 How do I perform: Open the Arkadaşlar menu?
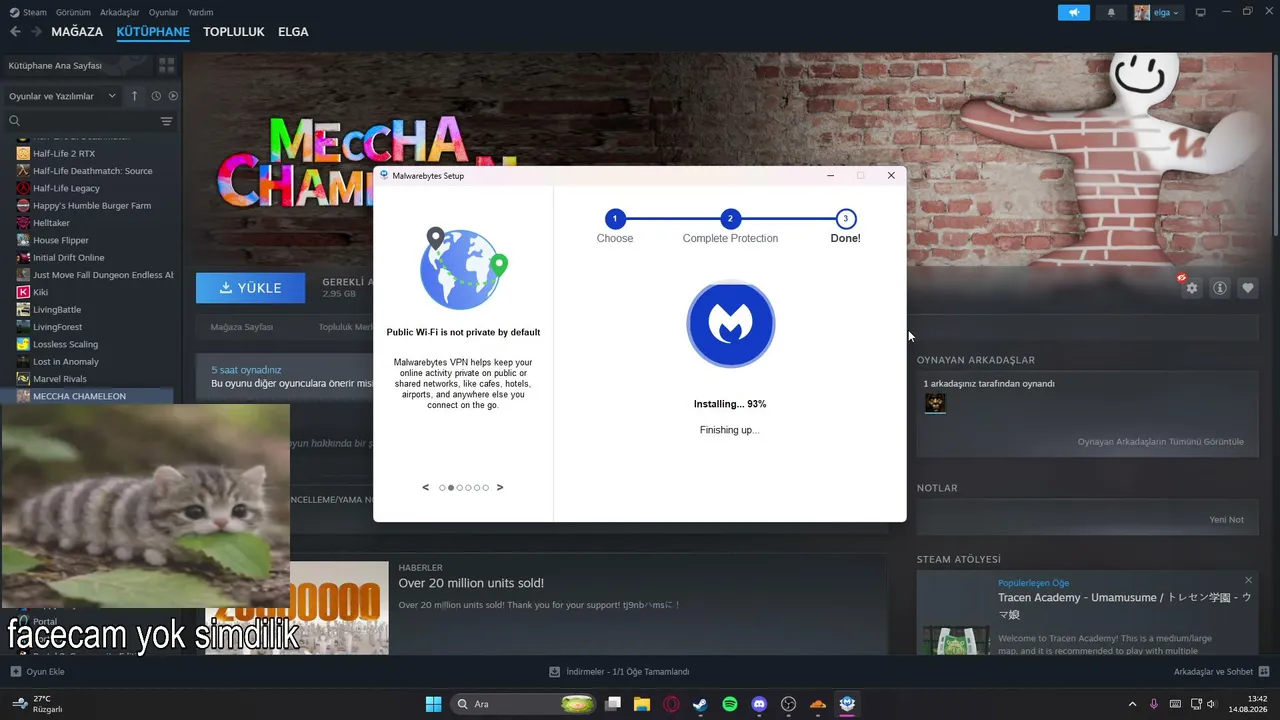(120, 13)
